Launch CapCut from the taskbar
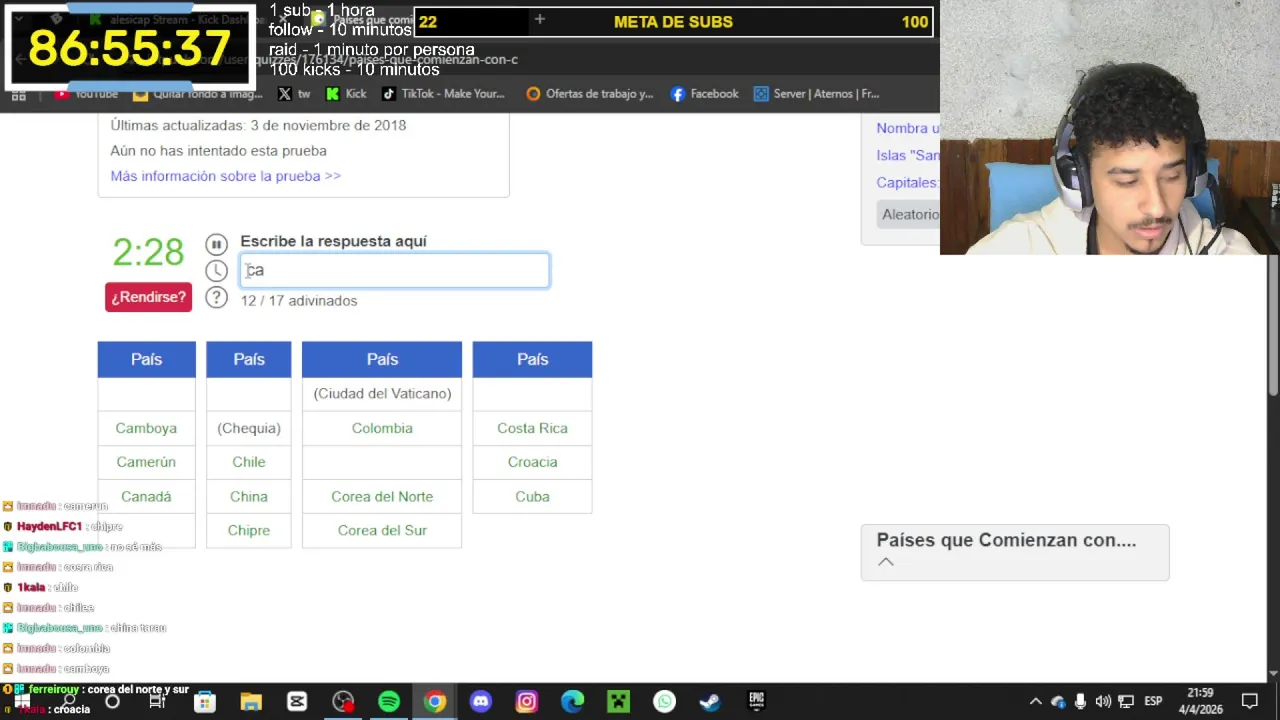This screenshot has width=1280, height=720. 297,702
